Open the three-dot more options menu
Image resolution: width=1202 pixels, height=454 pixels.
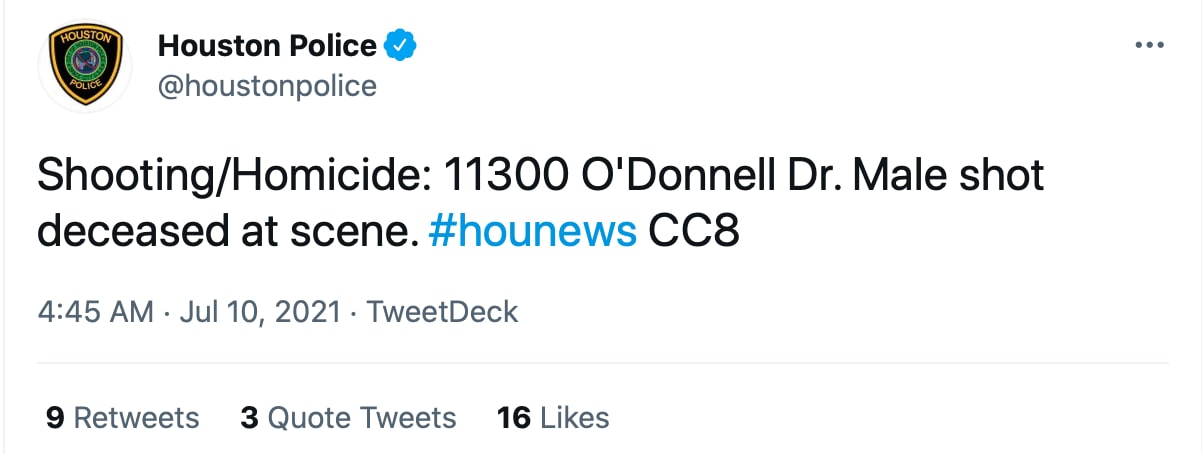pos(1149,46)
